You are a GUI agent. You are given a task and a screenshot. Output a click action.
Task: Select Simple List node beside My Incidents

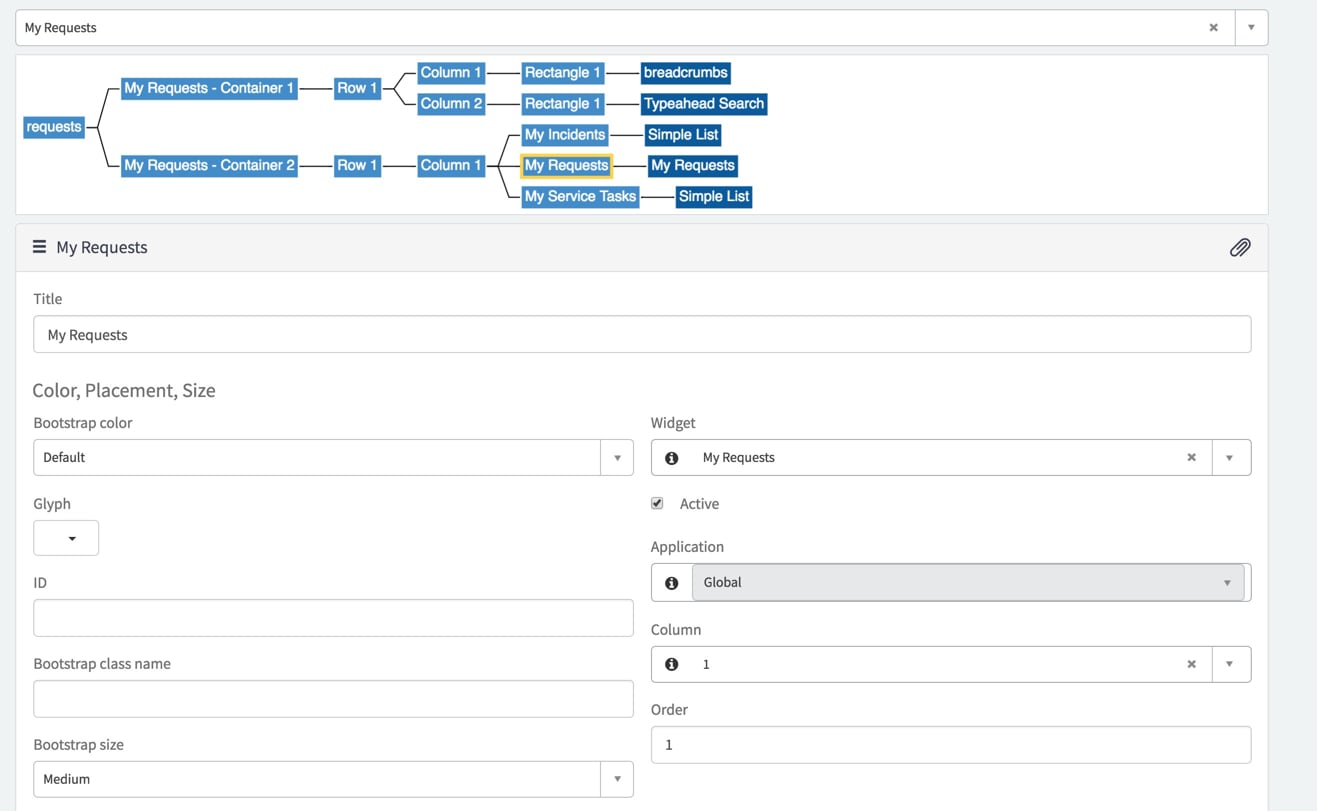point(683,134)
